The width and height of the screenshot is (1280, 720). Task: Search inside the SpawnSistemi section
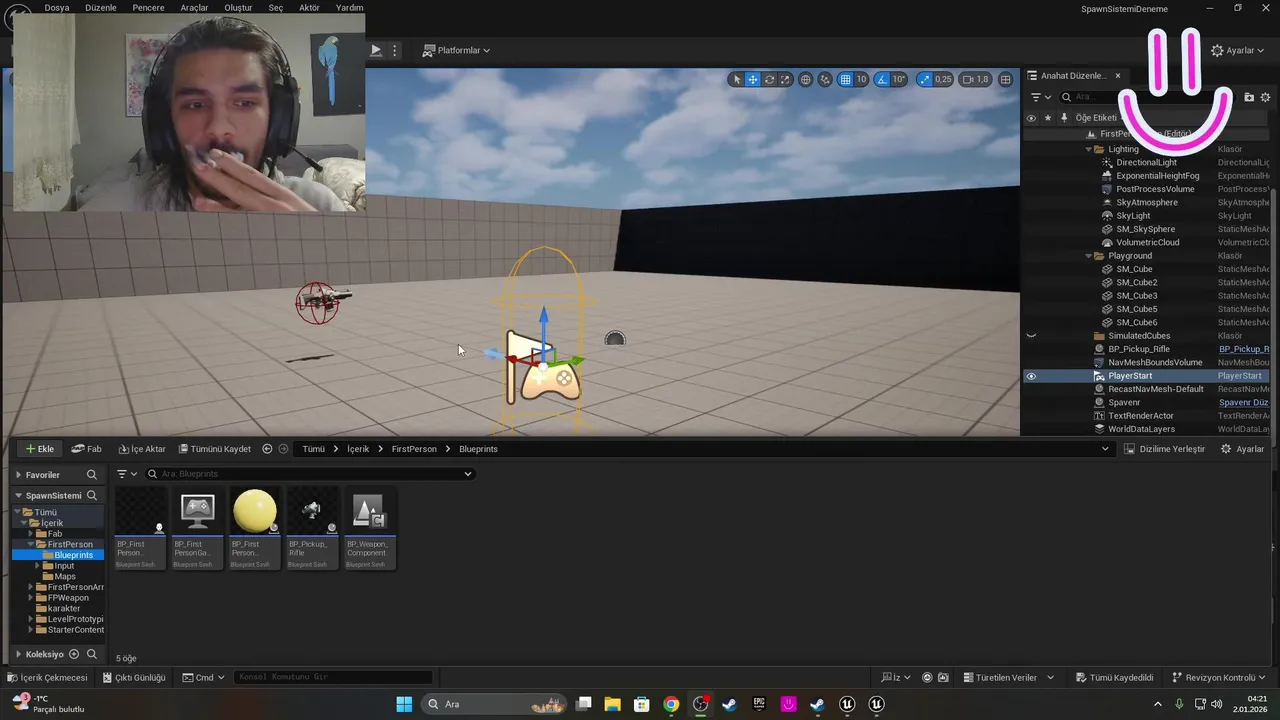pos(92,495)
